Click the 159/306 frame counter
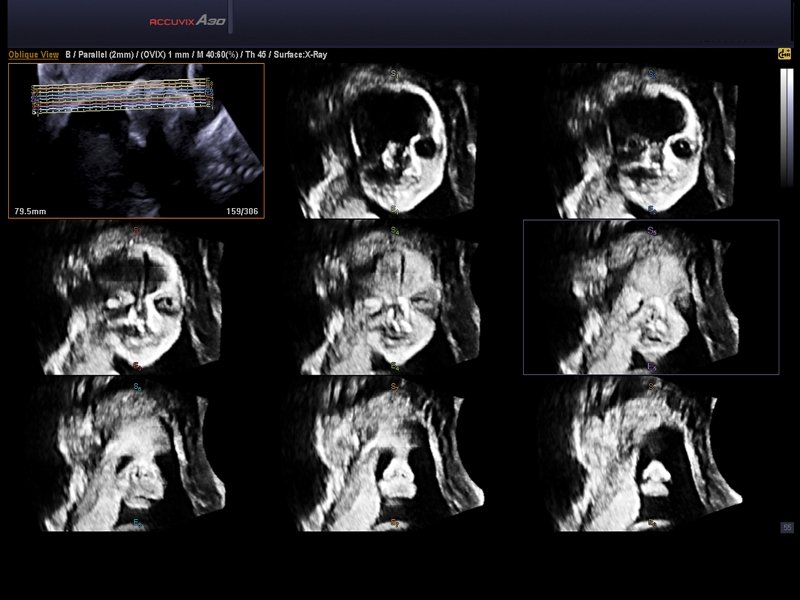This screenshot has height=600, width=800. pyautogui.click(x=241, y=211)
